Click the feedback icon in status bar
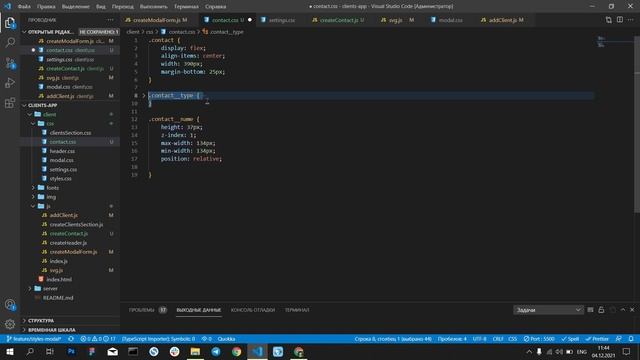This screenshot has height=360, width=640. pos(619,339)
